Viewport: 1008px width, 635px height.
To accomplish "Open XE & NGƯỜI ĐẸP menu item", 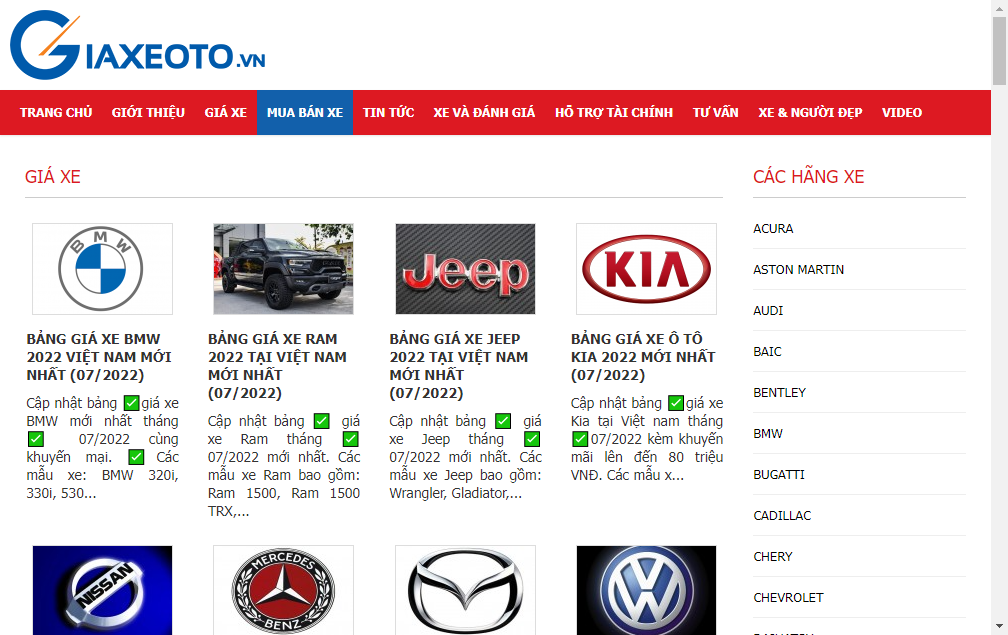I will coord(810,112).
